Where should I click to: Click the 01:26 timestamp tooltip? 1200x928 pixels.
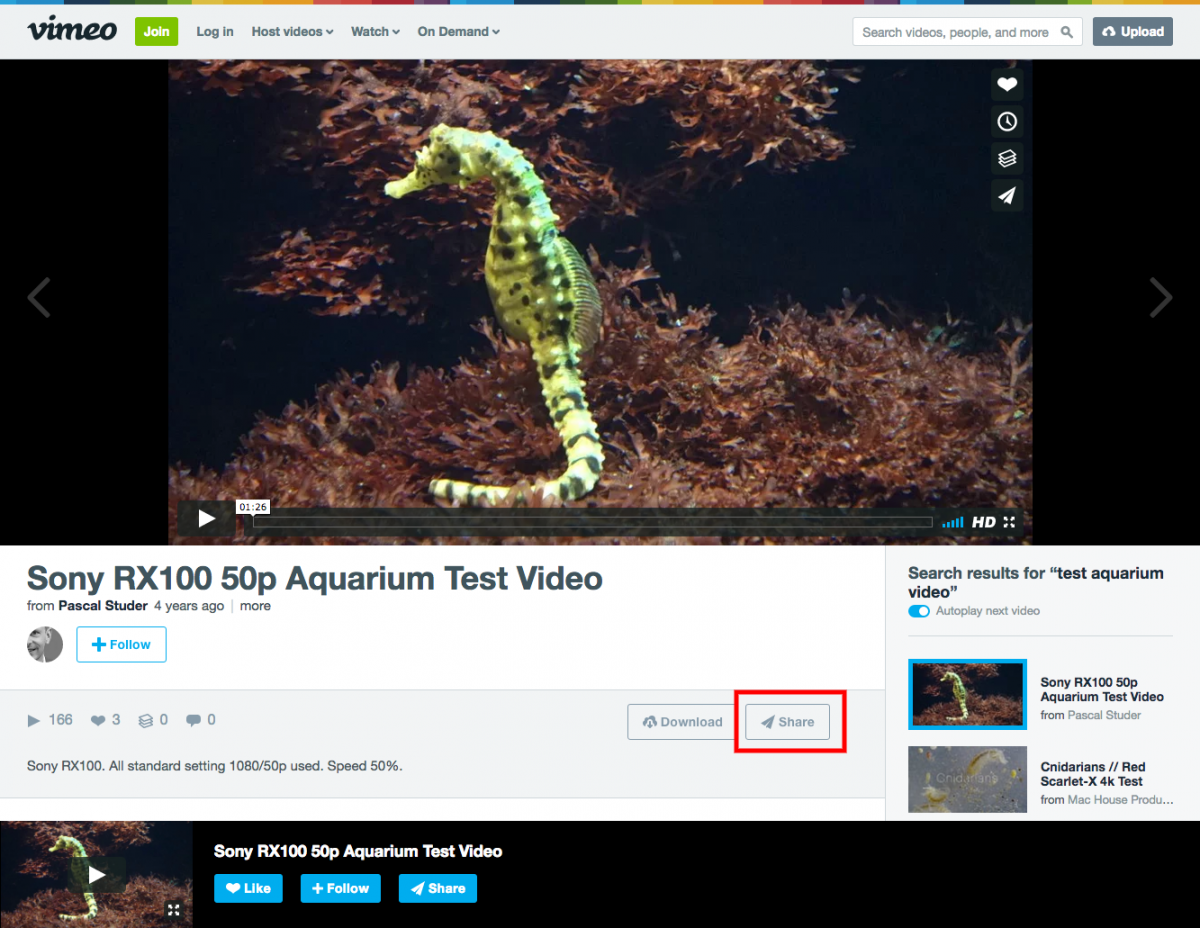point(253,507)
